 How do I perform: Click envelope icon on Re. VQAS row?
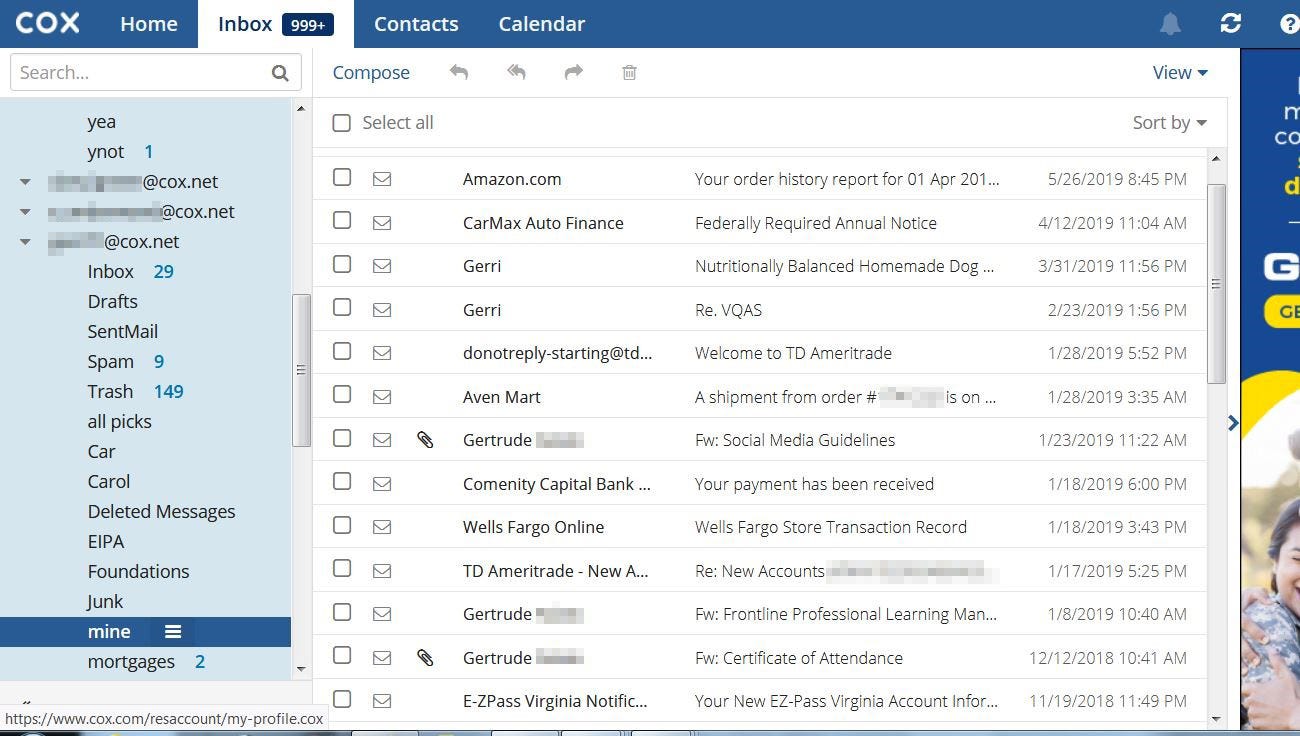[x=382, y=310]
